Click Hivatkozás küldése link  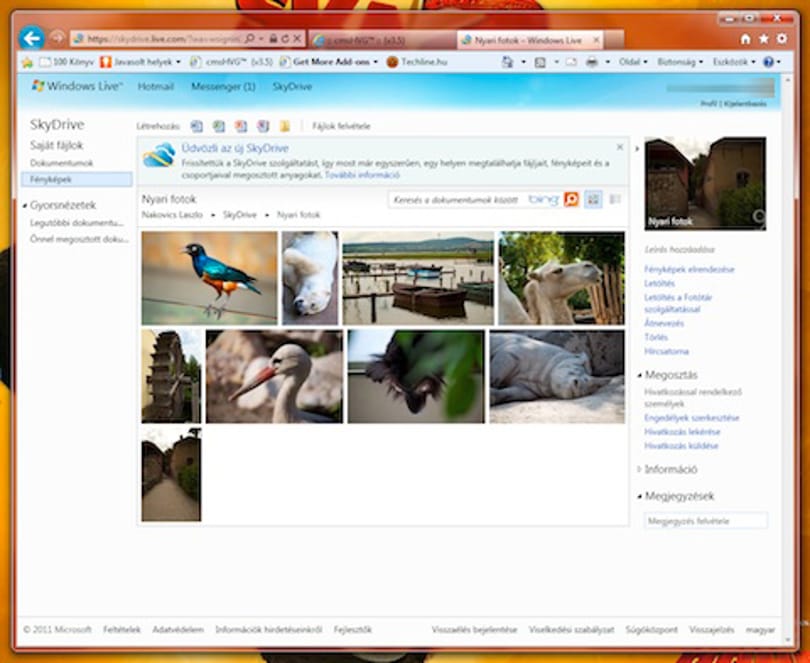coord(681,446)
